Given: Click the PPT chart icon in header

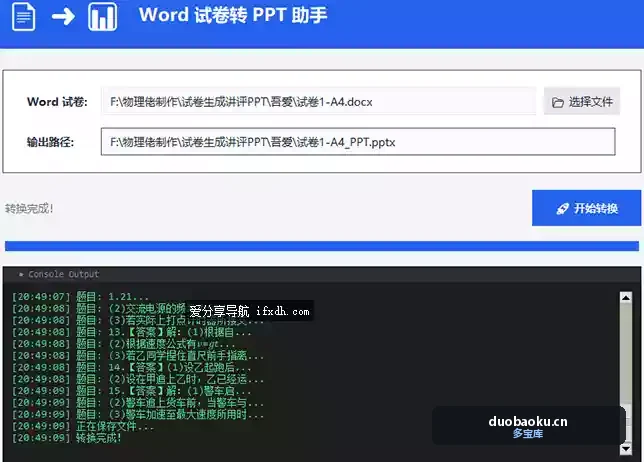Looking at the screenshot, I should (102, 16).
